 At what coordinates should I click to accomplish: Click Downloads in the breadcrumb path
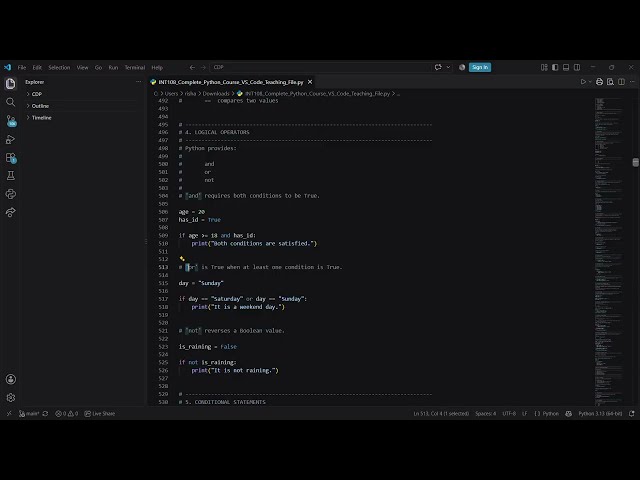[216, 93]
